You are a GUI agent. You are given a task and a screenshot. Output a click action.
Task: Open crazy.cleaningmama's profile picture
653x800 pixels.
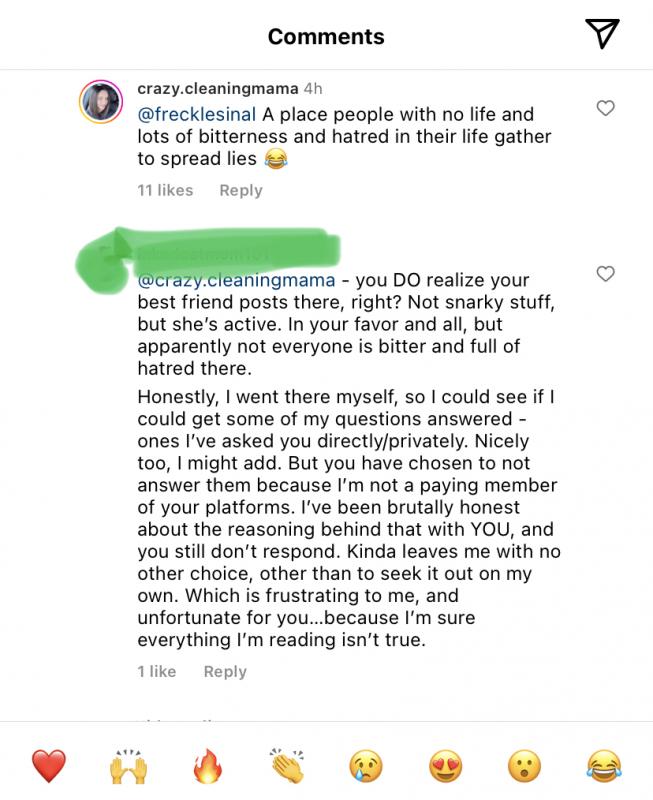coord(100,100)
